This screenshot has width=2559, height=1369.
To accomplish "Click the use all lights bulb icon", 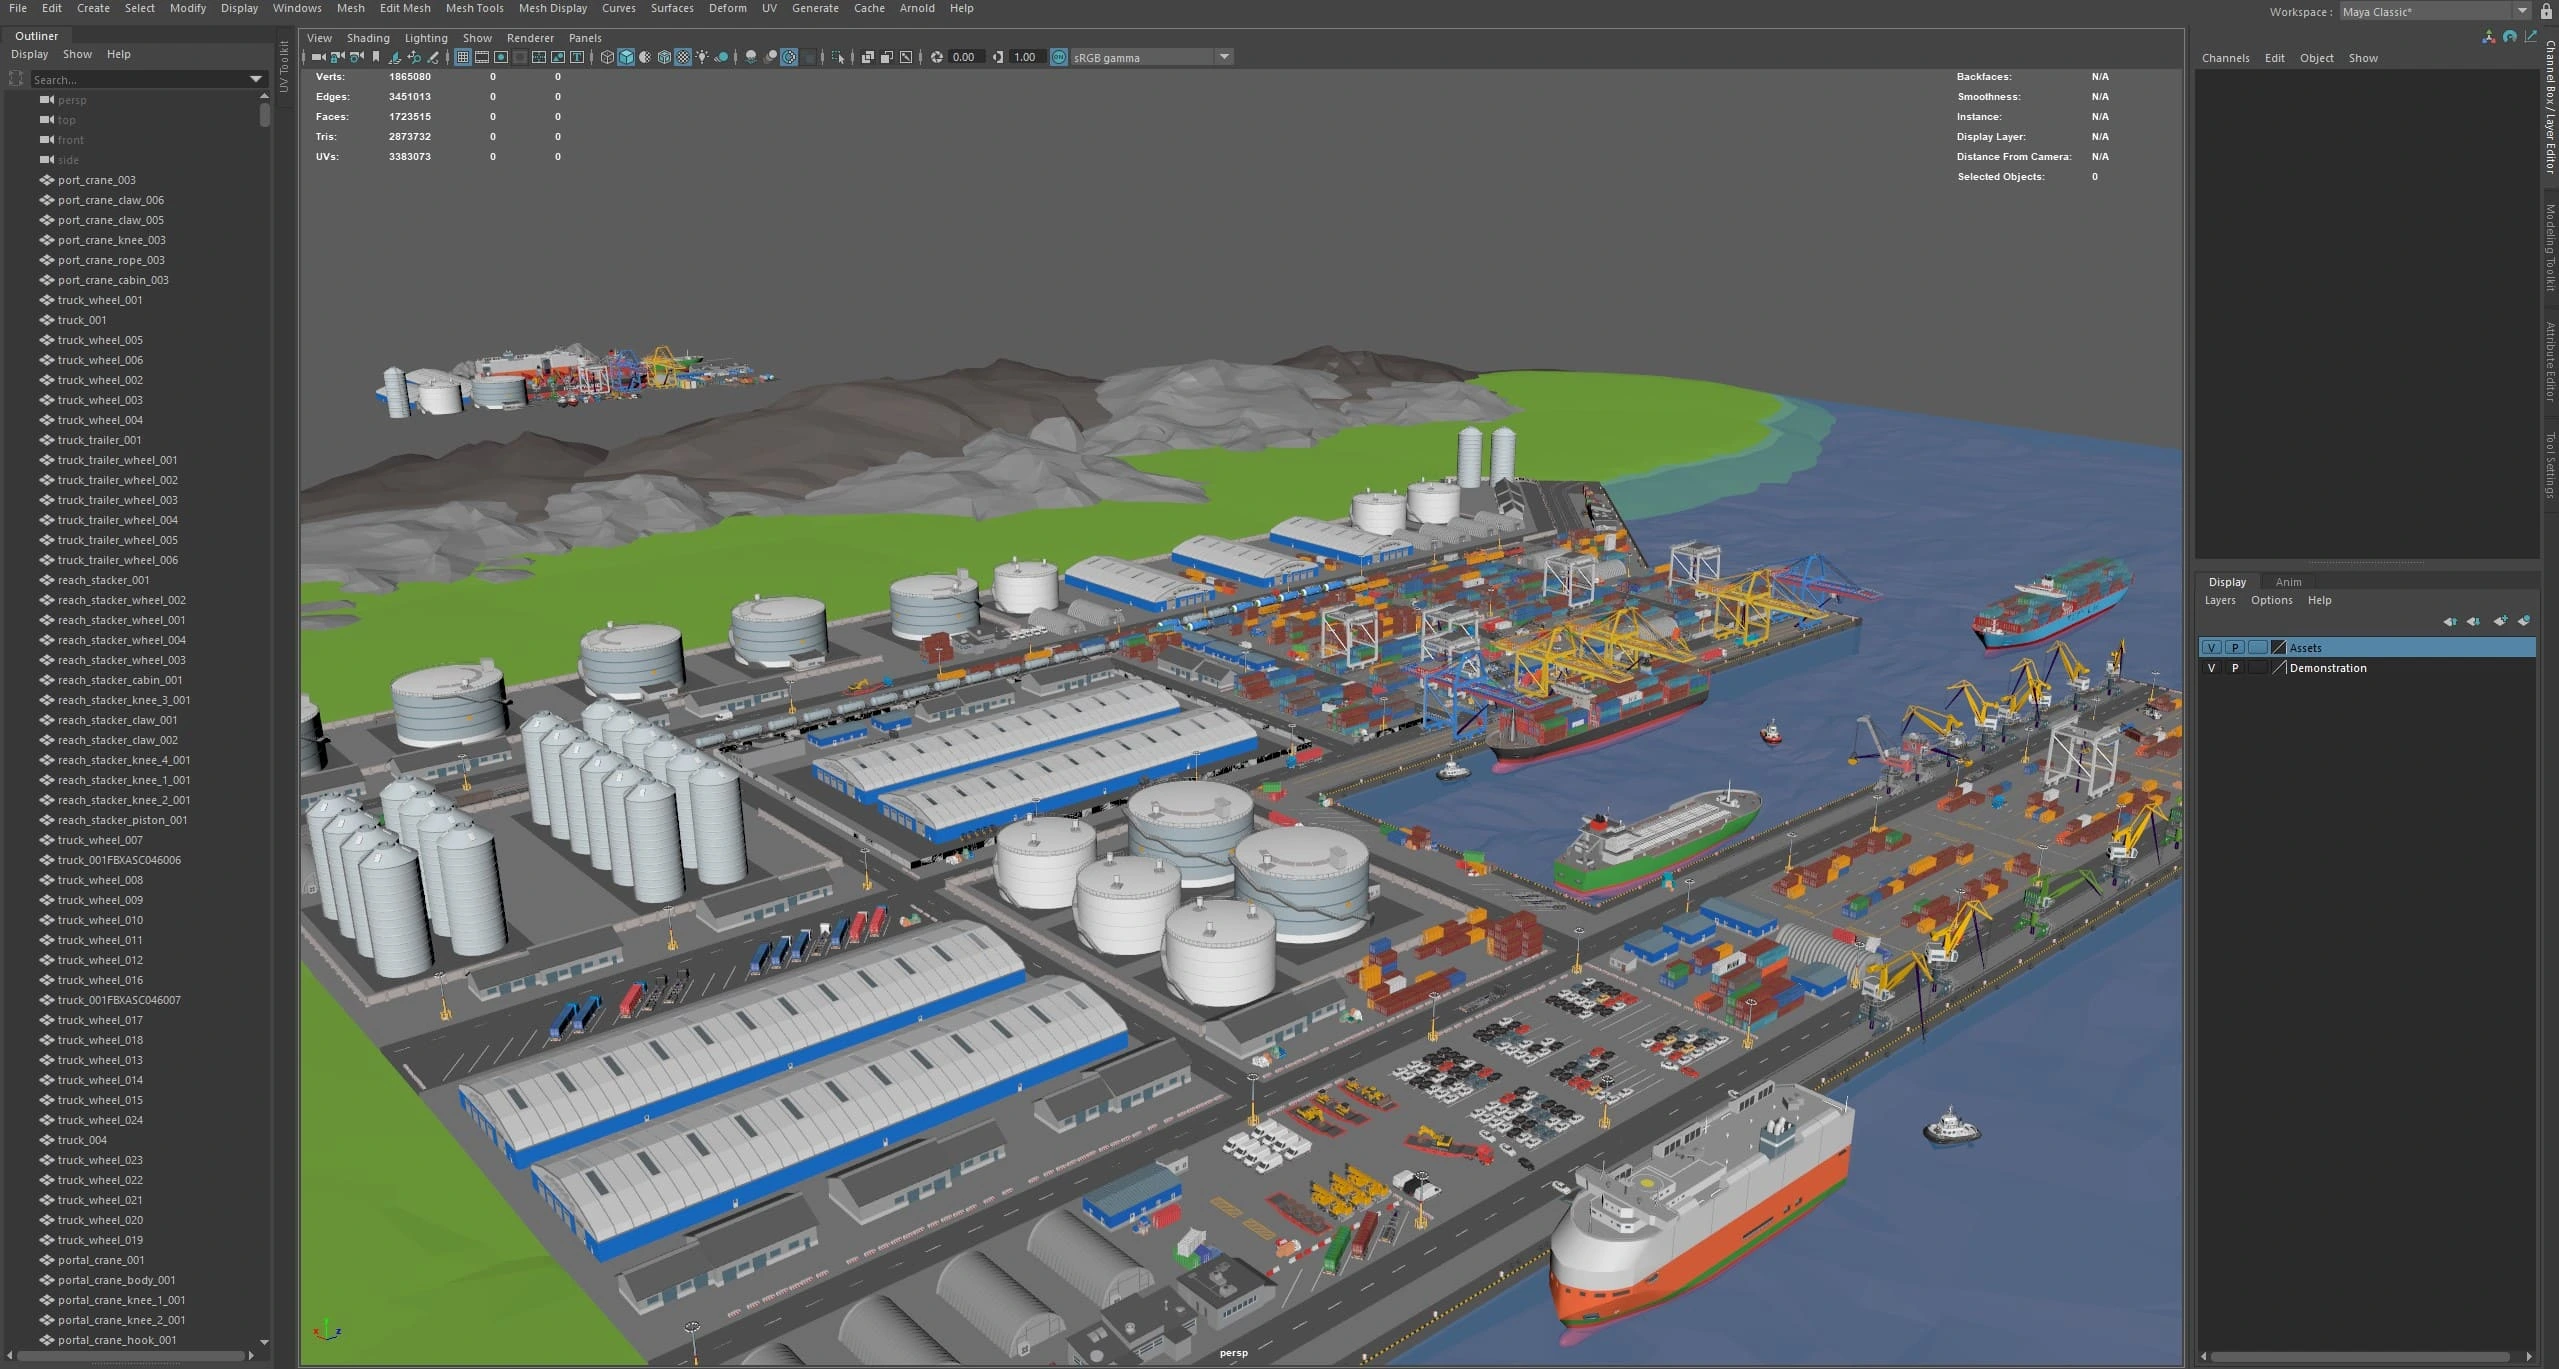I will [x=702, y=57].
